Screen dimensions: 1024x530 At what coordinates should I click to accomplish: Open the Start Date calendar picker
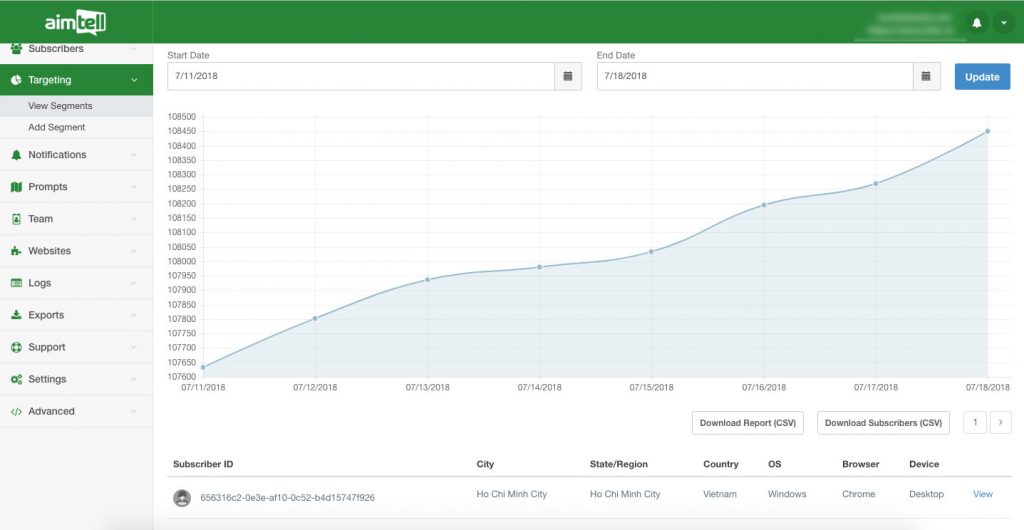coord(568,76)
